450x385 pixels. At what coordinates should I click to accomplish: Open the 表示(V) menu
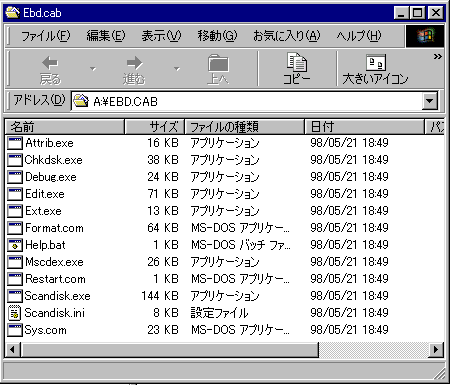click(161, 35)
